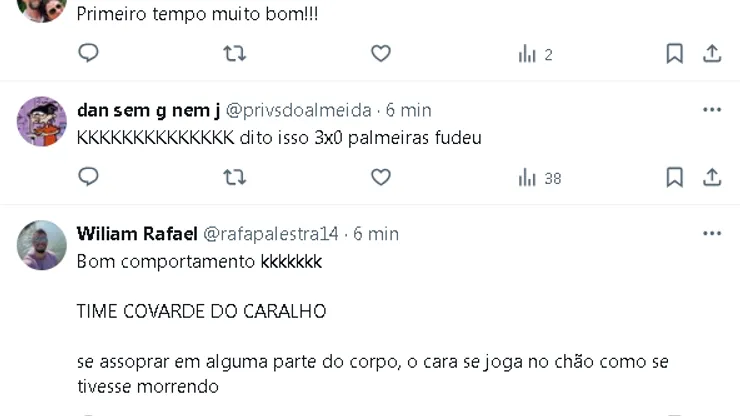This screenshot has width=740, height=416.
Task: Open the "3x0 palmeiras" tweet text
Action: pyautogui.click(x=279, y=138)
